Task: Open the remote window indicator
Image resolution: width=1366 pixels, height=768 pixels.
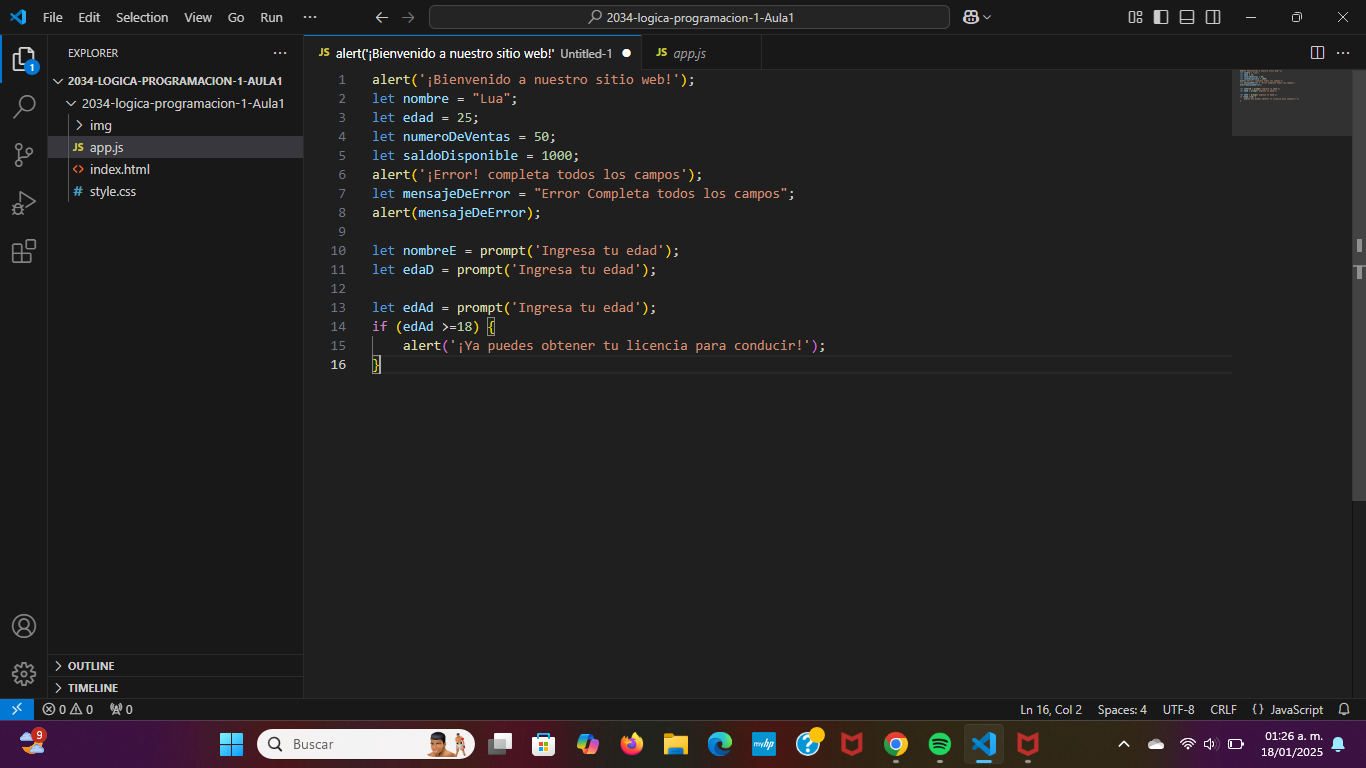Action: point(16,709)
